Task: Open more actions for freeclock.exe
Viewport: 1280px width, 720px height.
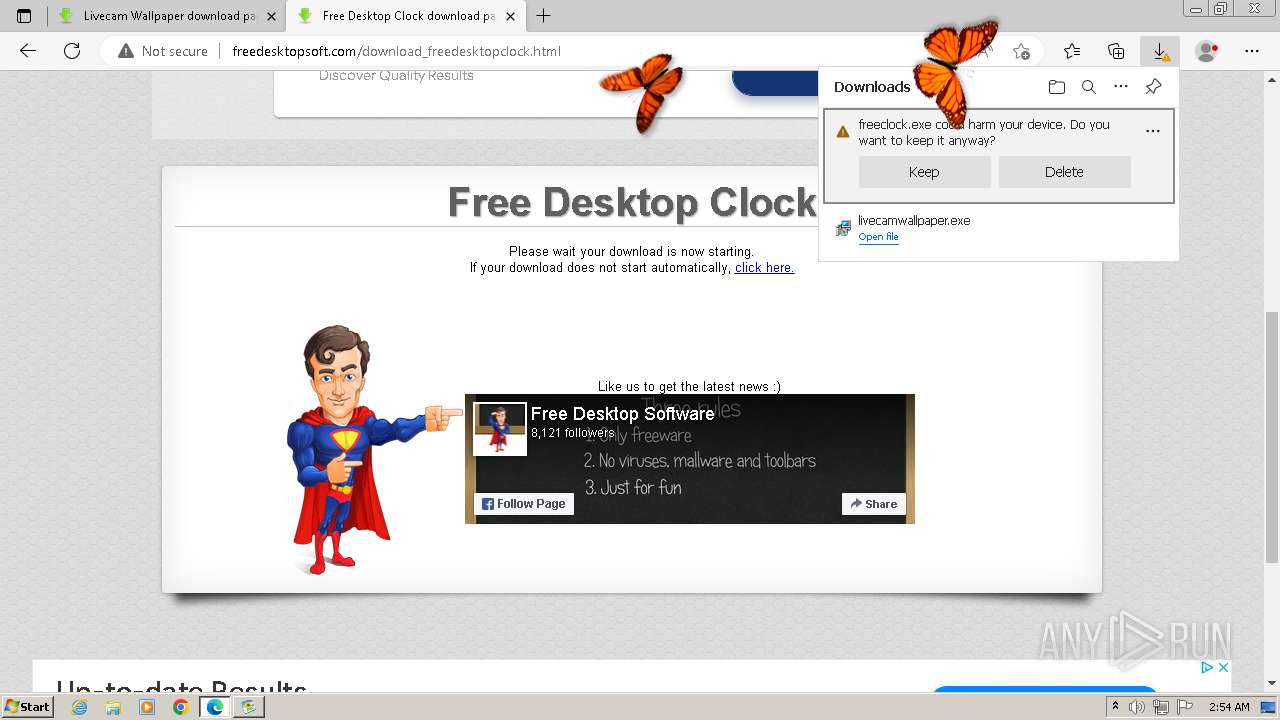Action: click(1153, 131)
